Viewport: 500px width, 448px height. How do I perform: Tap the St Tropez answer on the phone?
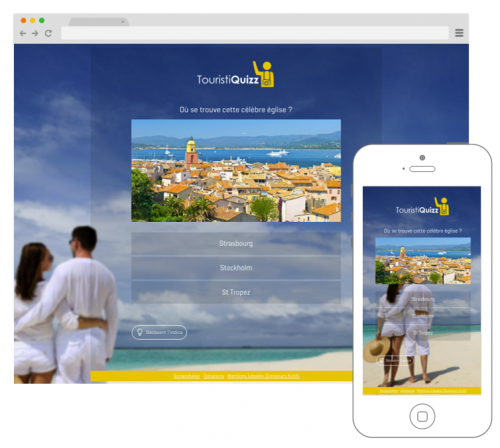[x=423, y=333]
